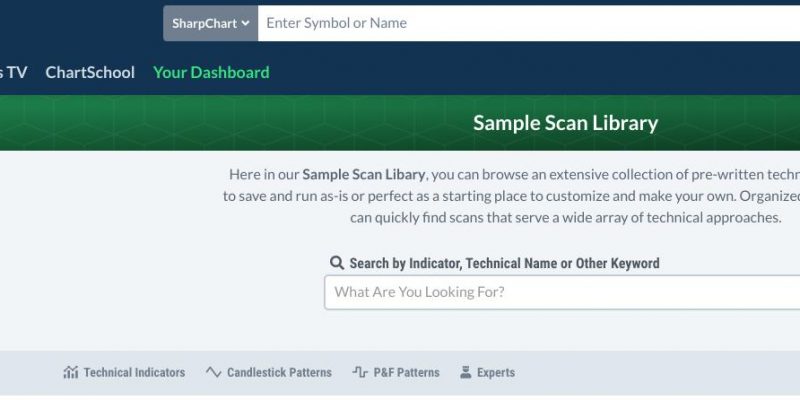Screen dimensions: 800x400
Task: Open the SharpChart type dropdown
Action: (x=210, y=23)
